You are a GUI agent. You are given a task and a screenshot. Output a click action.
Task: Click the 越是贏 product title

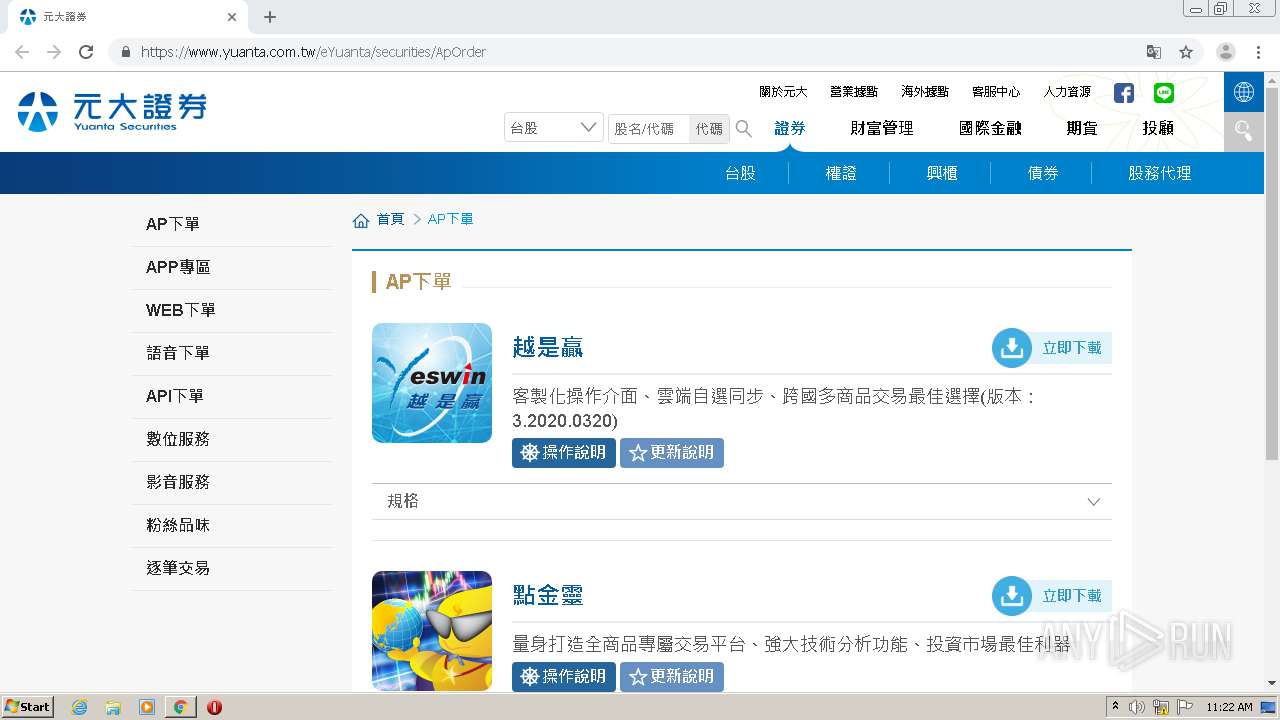[547, 348]
